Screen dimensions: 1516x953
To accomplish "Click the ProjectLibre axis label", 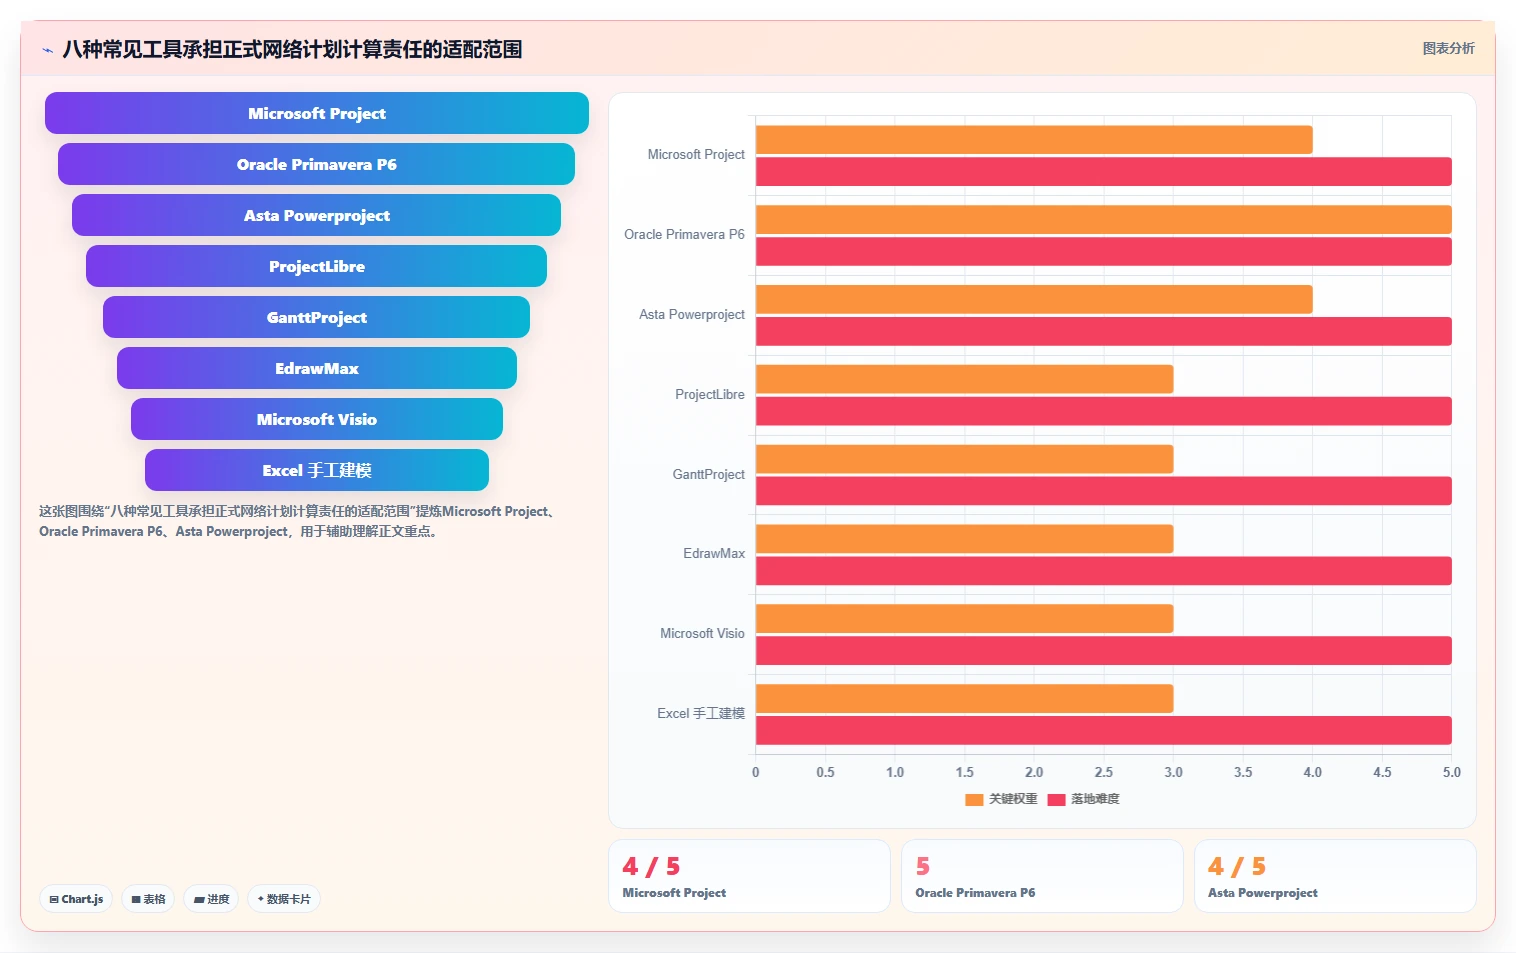I will [x=710, y=395].
